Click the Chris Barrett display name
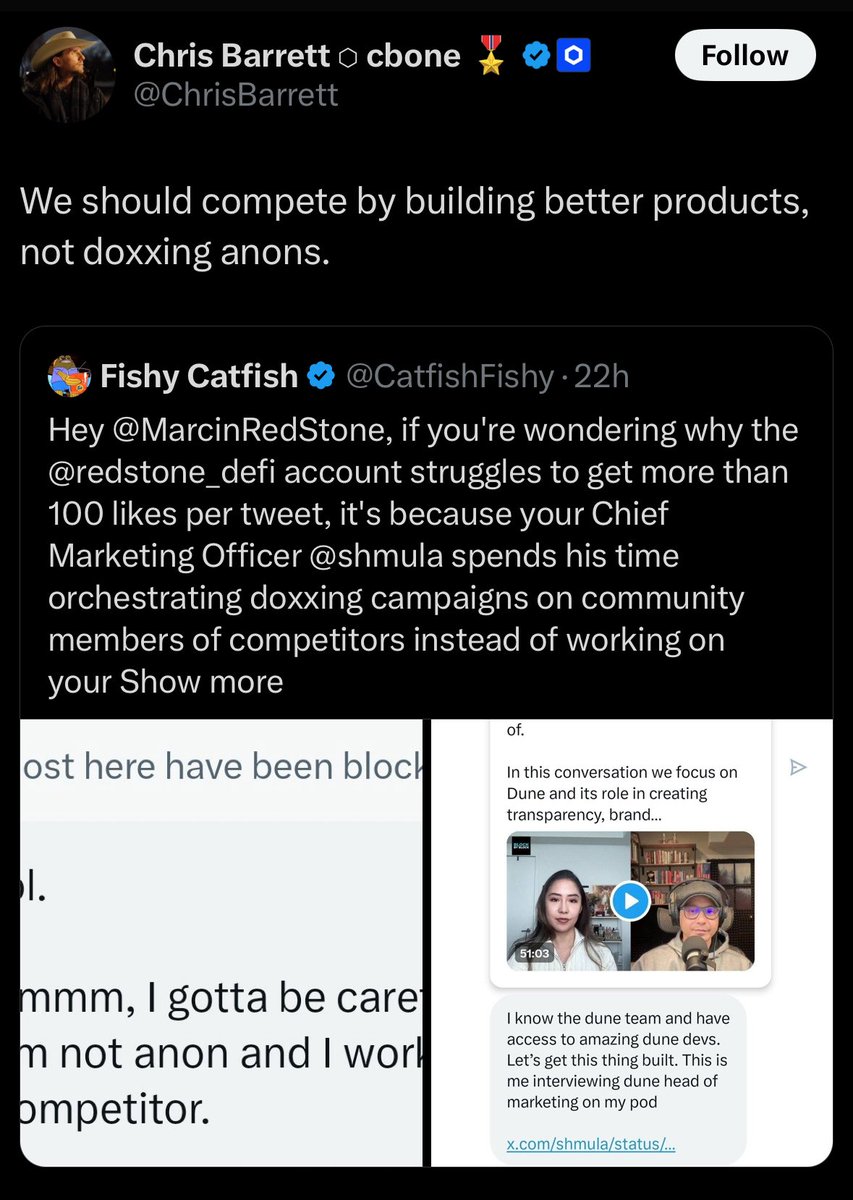The height and width of the screenshot is (1200, 853). tap(230, 56)
